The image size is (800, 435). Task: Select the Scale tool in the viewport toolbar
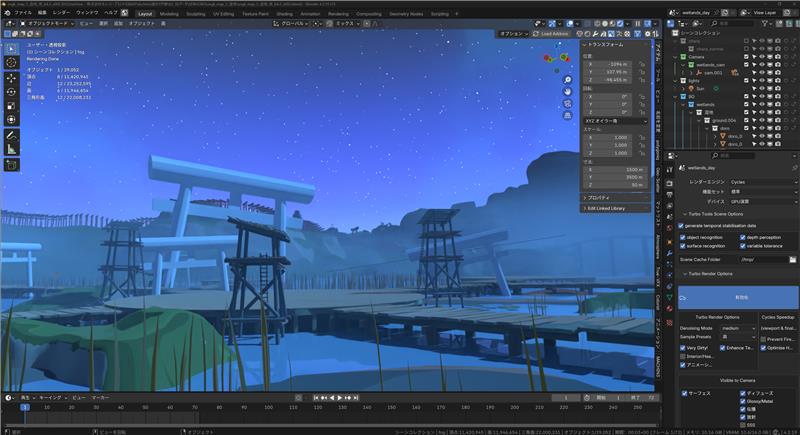[11, 106]
